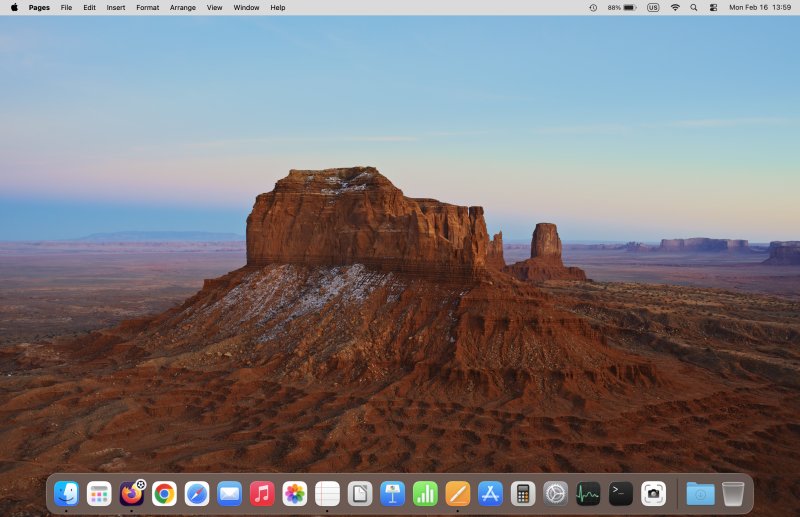Open the File menu
The height and width of the screenshot is (517, 800).
(x=66, y=7)
